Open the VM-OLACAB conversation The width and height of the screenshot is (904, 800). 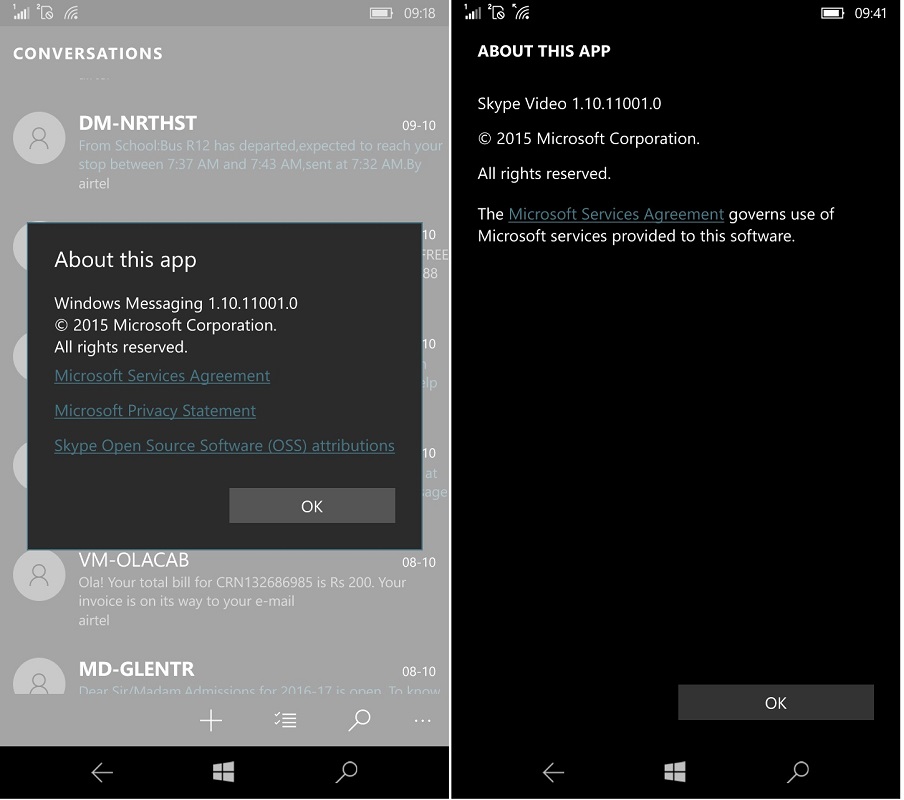click(x=225, y=590)
